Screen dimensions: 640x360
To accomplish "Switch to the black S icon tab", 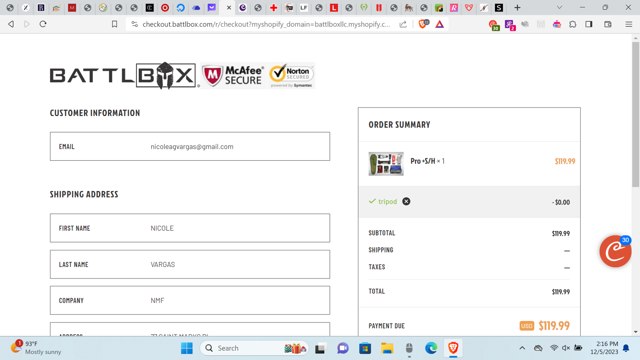I will coord(499,7).
